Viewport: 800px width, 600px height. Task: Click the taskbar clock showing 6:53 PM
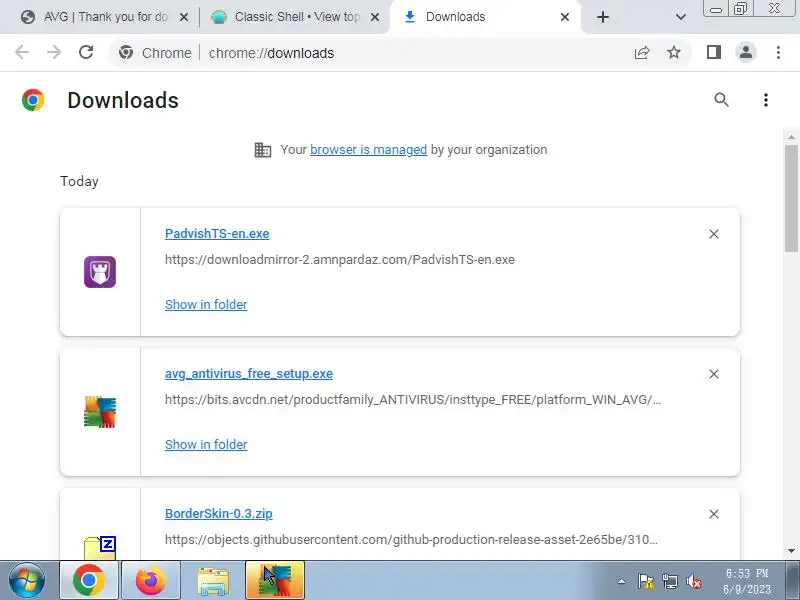(747, 581)
